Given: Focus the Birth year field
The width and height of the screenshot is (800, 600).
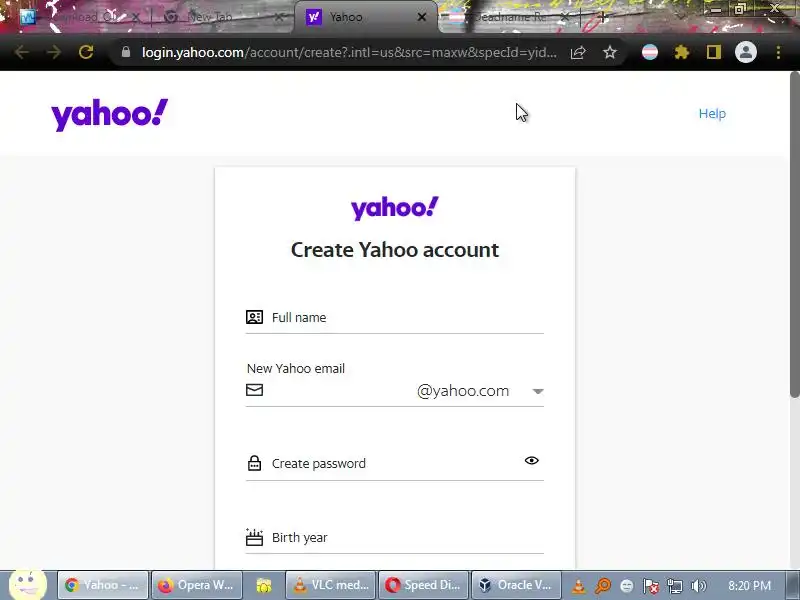Looking at the screenshot, I should pos(394,538).
